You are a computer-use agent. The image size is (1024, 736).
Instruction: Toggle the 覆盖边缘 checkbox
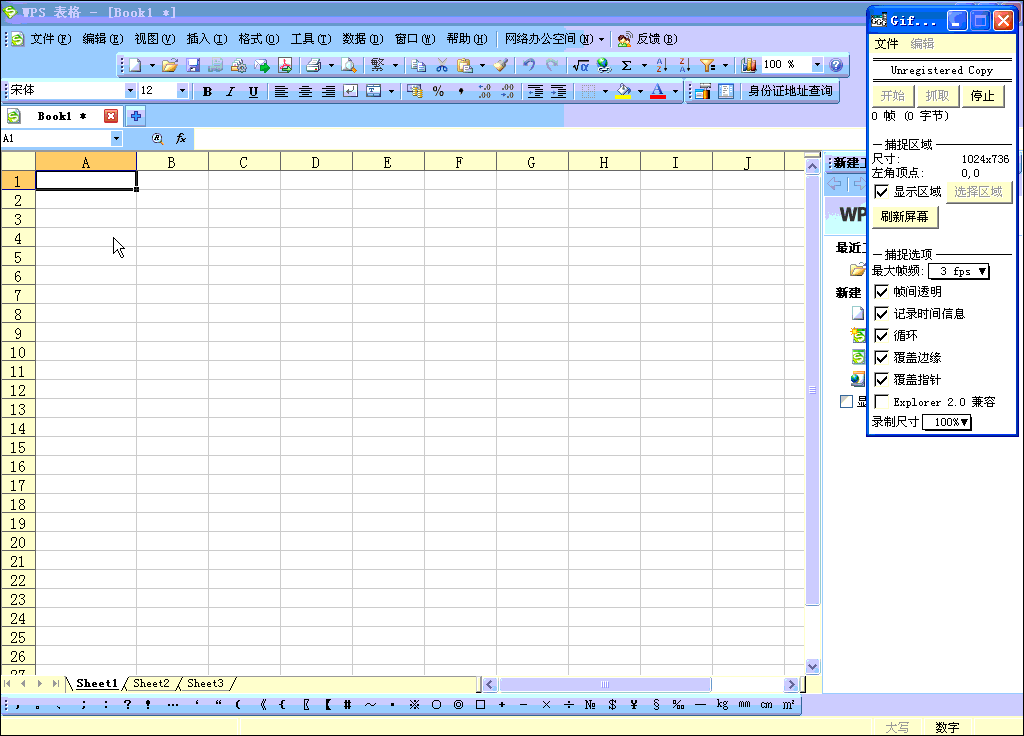pos(882,357)
